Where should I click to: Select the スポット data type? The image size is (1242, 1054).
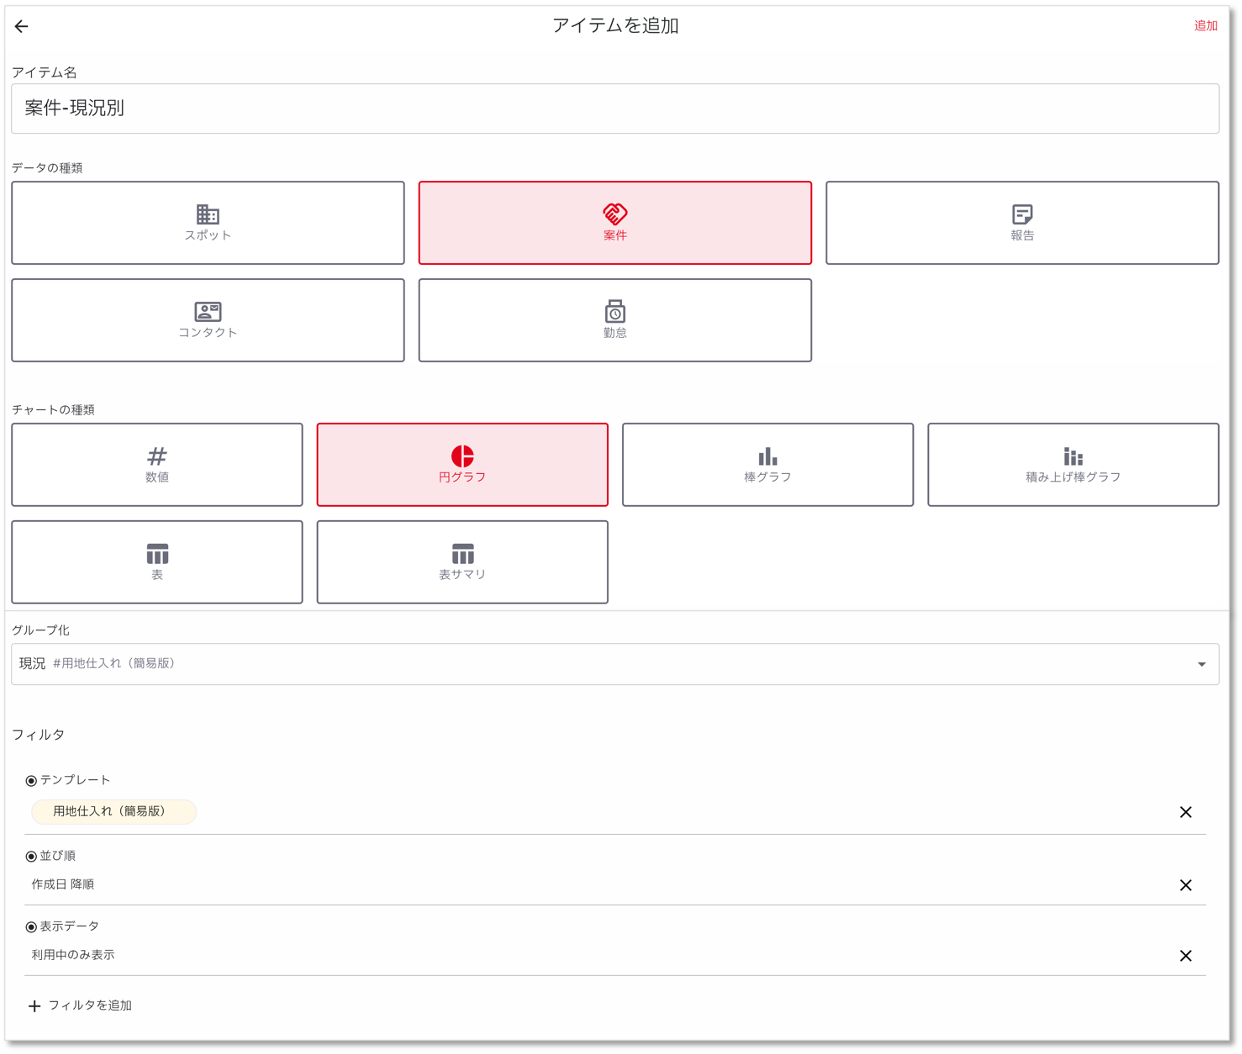click(x=208, y=223)
